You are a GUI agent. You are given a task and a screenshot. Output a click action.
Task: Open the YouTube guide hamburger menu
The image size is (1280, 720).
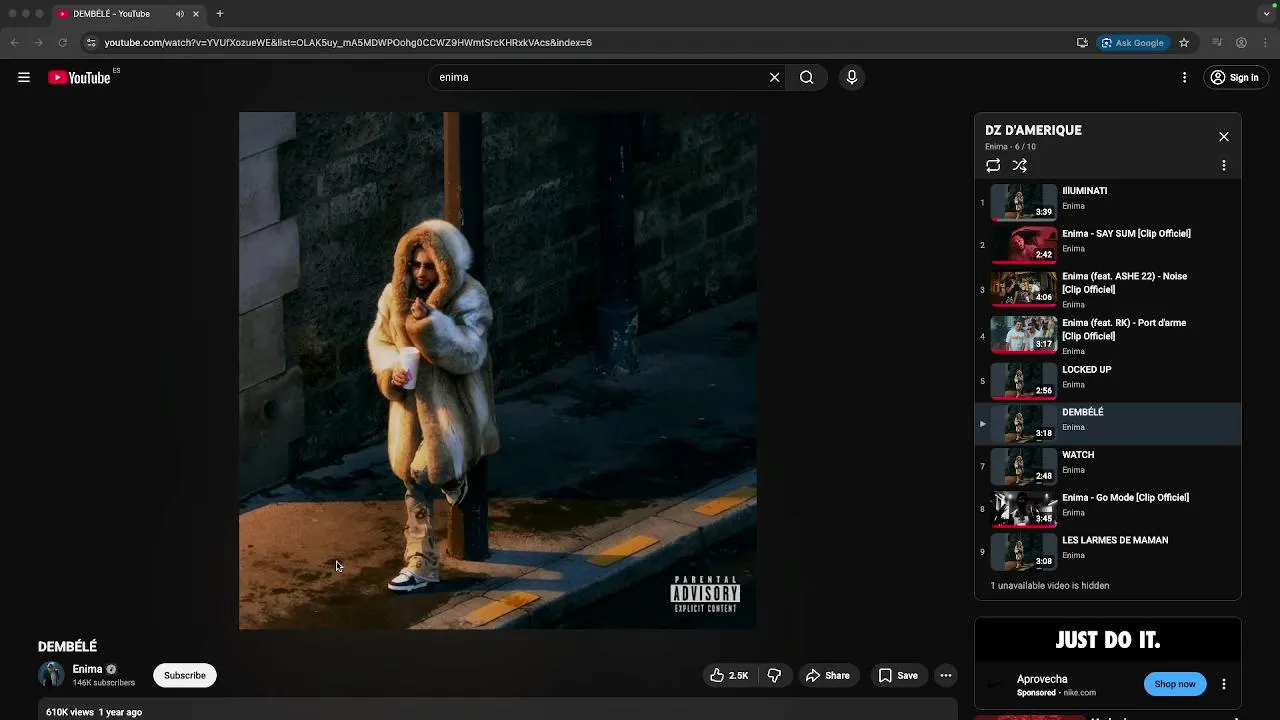coord(24,77)
